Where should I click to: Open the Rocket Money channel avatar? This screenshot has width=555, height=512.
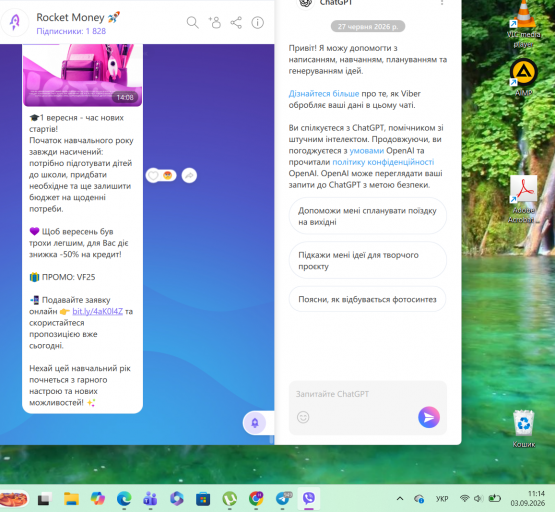[x=15, y=22]
